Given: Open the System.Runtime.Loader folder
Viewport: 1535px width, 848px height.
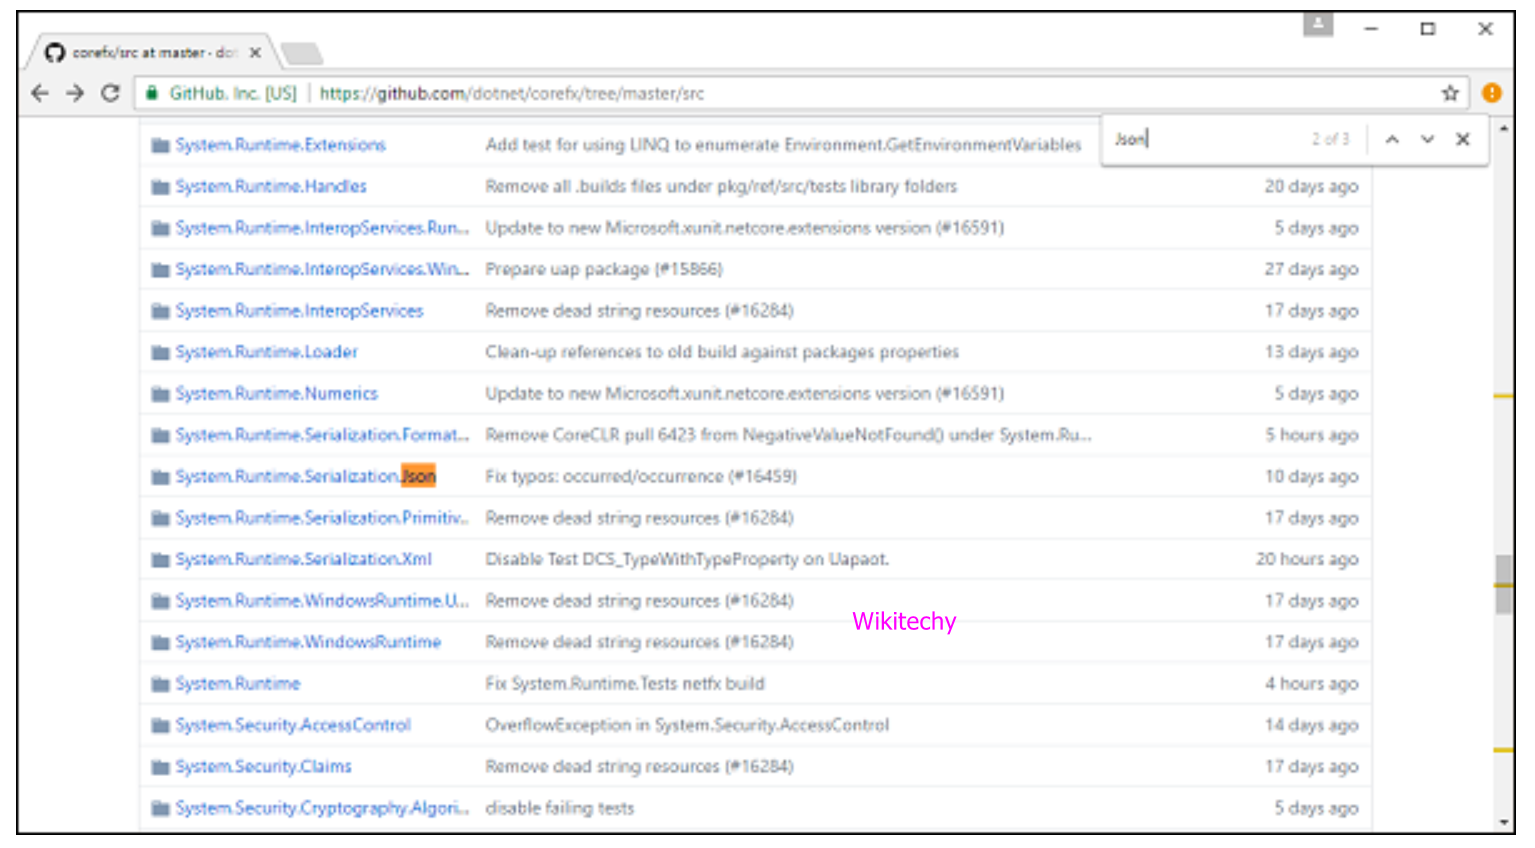Looking at the screenshot, I should 266,352.
